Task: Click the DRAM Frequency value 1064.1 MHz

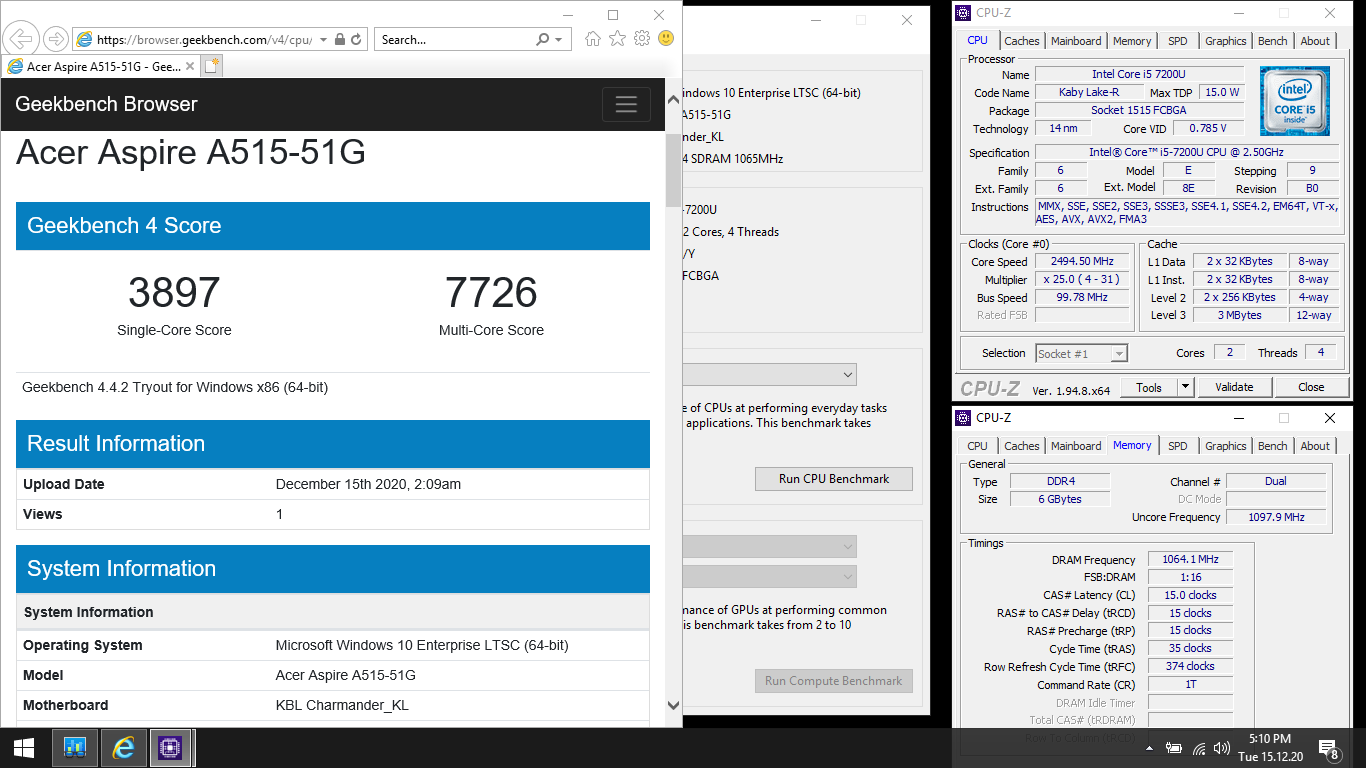Action: pos(1190,560)
